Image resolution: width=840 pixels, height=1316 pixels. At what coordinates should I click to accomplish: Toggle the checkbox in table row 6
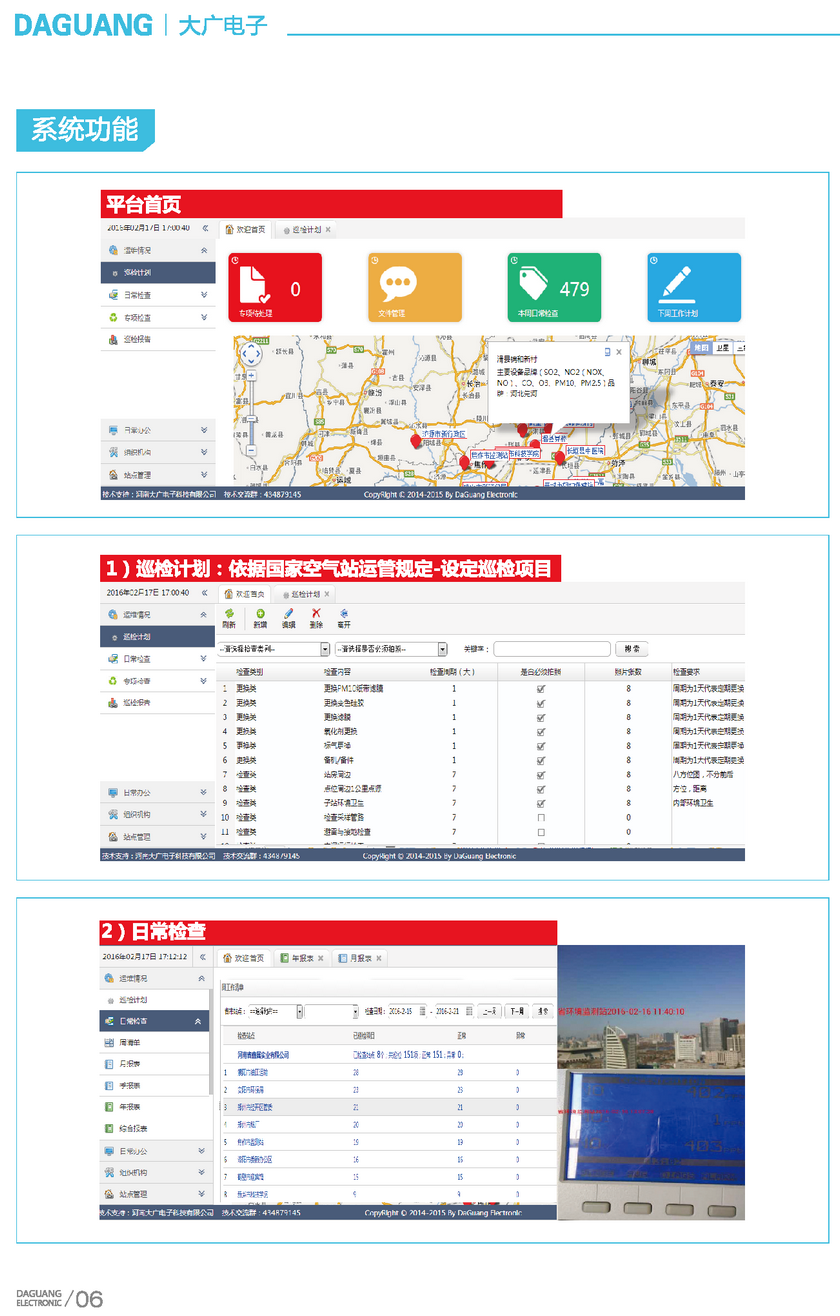tap(541, 760)
